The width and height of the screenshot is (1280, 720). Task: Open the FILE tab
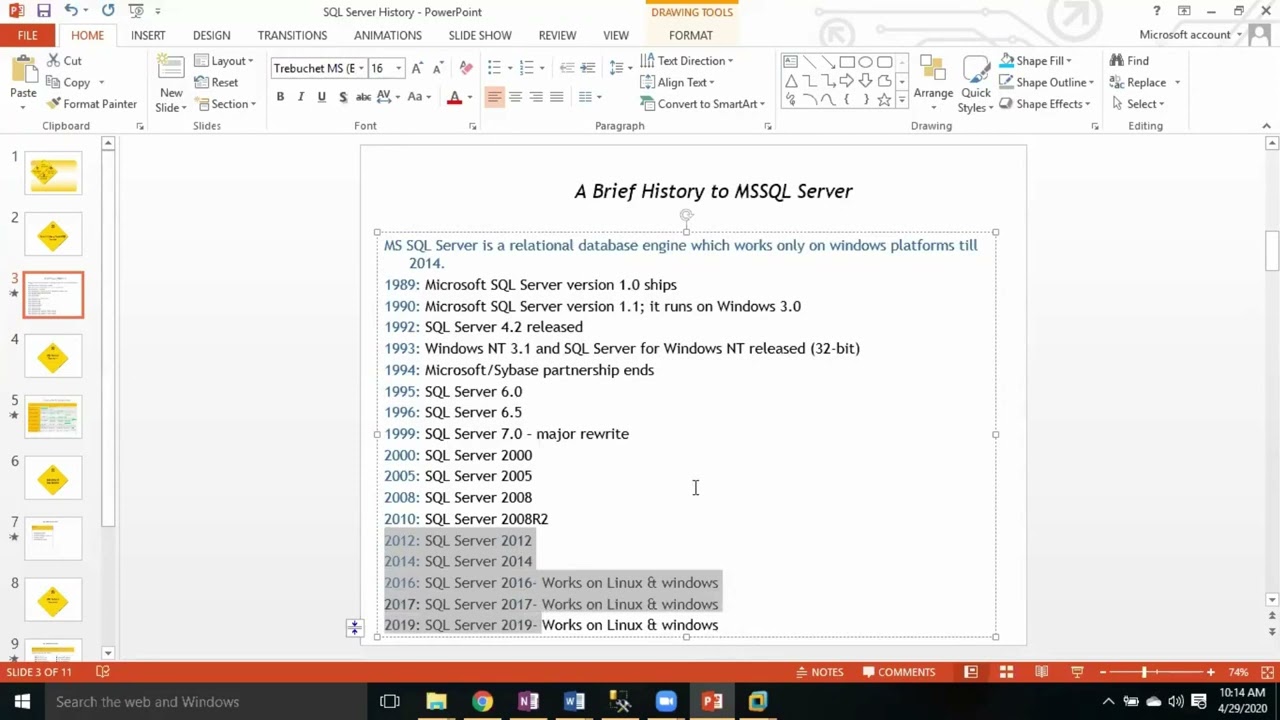click(x=27, y=35)
